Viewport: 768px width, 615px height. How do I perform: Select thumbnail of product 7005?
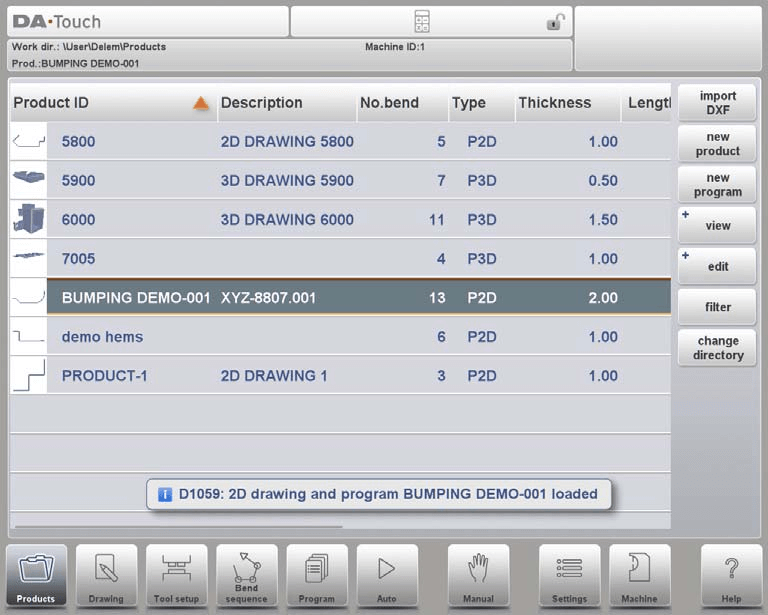[x=28, y=259]
